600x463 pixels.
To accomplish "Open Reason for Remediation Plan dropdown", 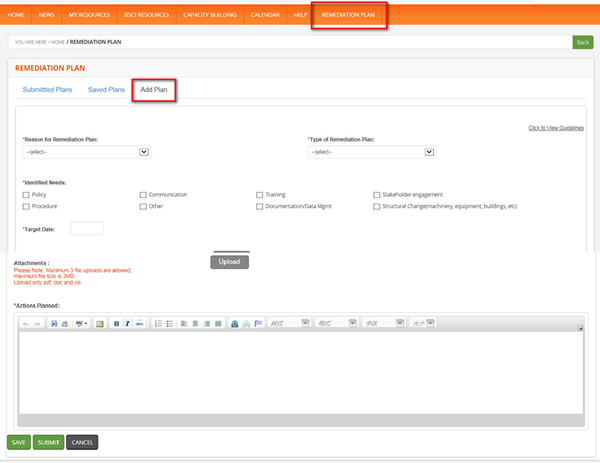I will [86, 152].
